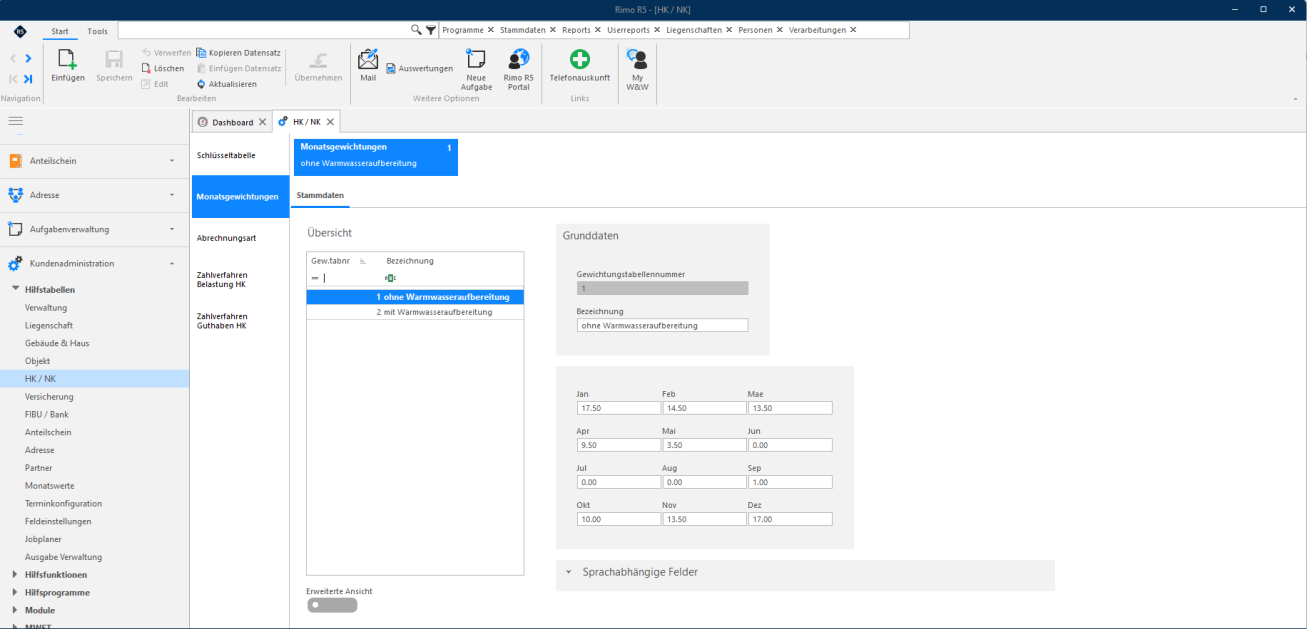Open Monatswerte in the sidebar tree
1307x629 pixels.
[x=49, y=486]
